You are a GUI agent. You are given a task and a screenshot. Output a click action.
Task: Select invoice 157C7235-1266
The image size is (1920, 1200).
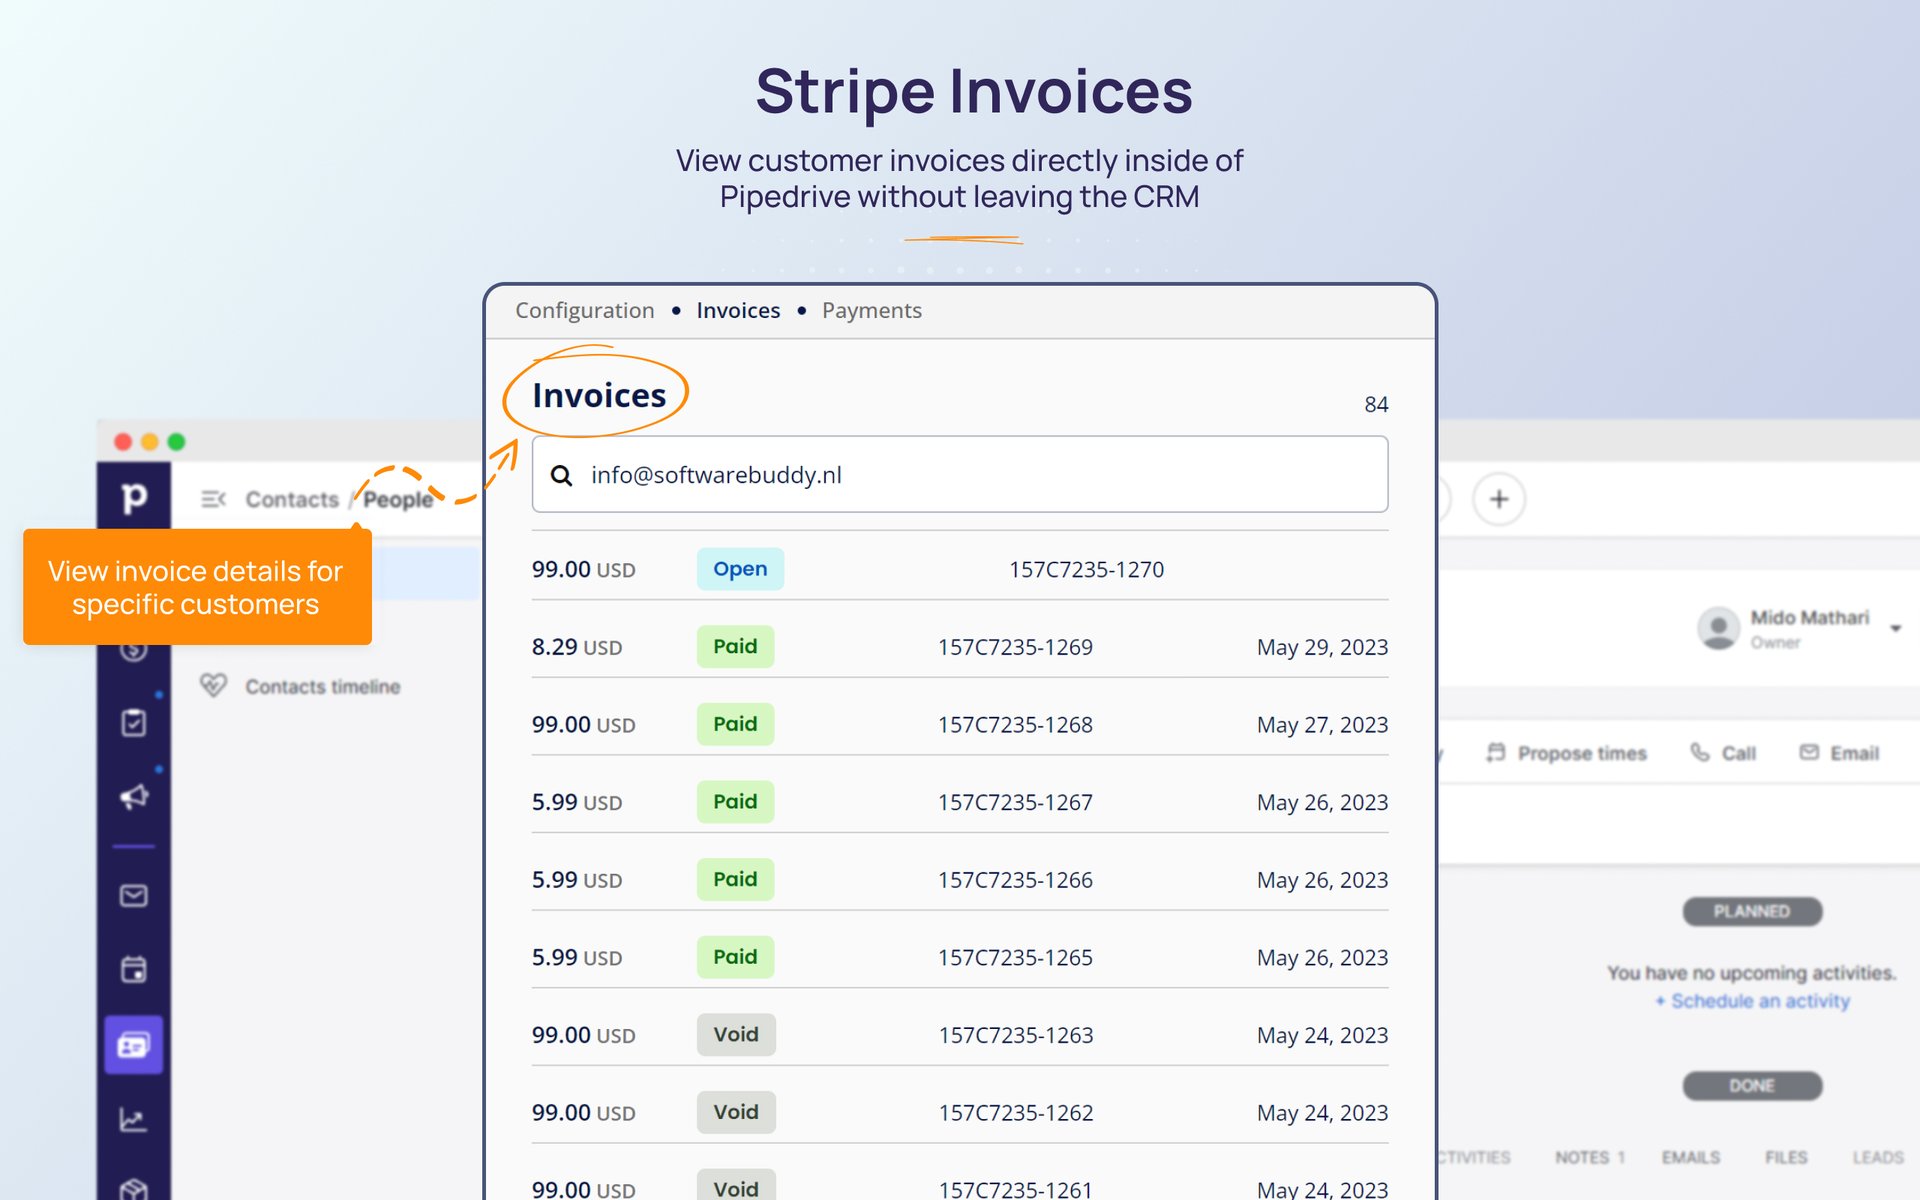point(1015,880)
